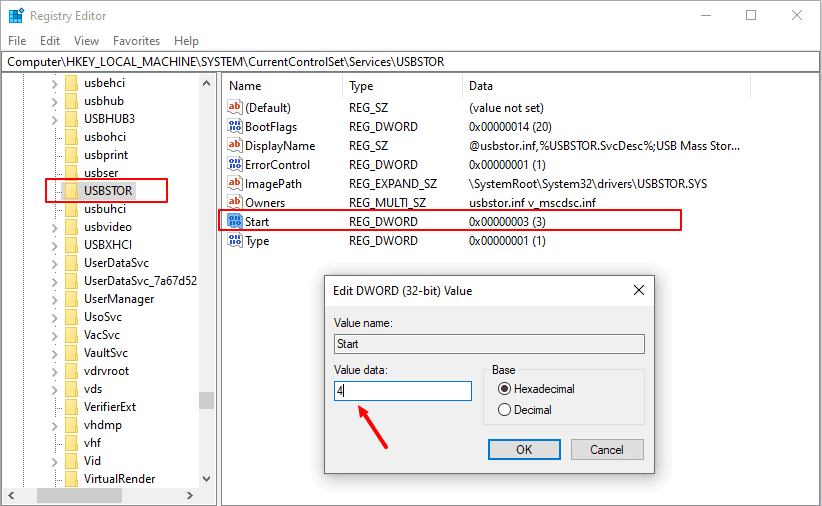Open the File menu
Image resolution: width=822 pixels, height=506 pixels.
pos(17,40)
